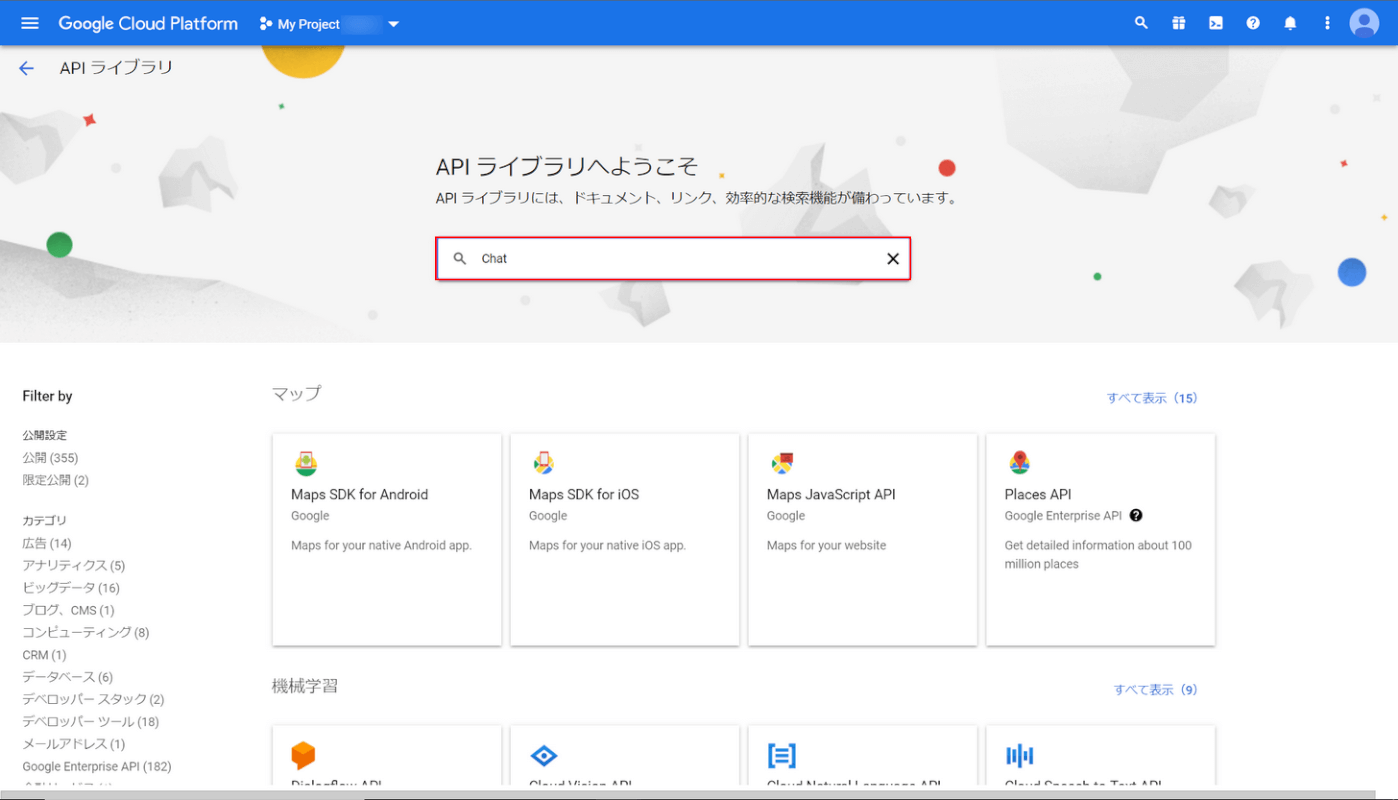Screen dimensions: 1398x800
Task: Filter category データベース (6)
Action: [68, 677]
